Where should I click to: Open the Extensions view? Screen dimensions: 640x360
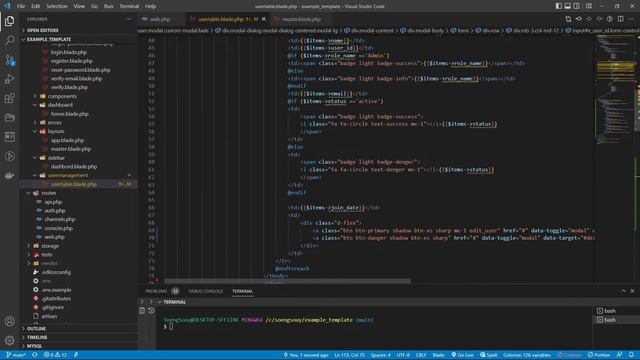(9, 98)
